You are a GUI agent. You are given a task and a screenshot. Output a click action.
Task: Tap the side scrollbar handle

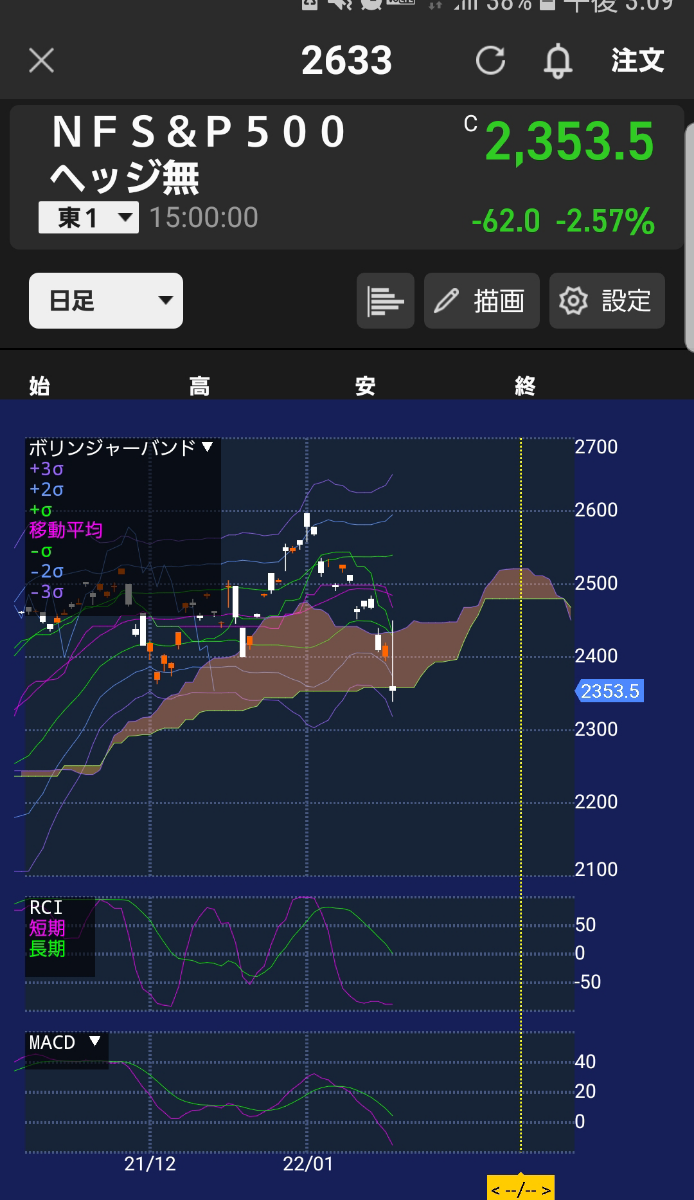(689, 238)
